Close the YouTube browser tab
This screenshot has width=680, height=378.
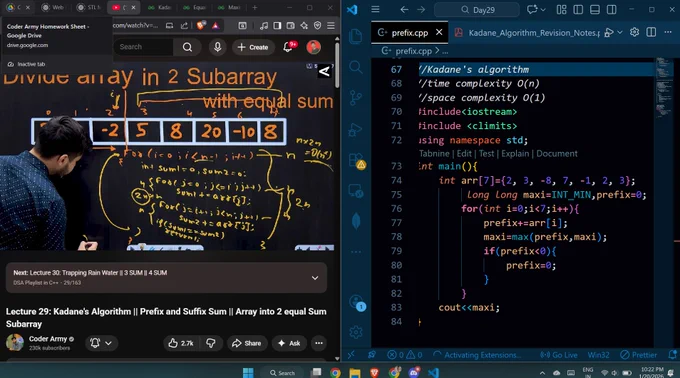point(133,7)
